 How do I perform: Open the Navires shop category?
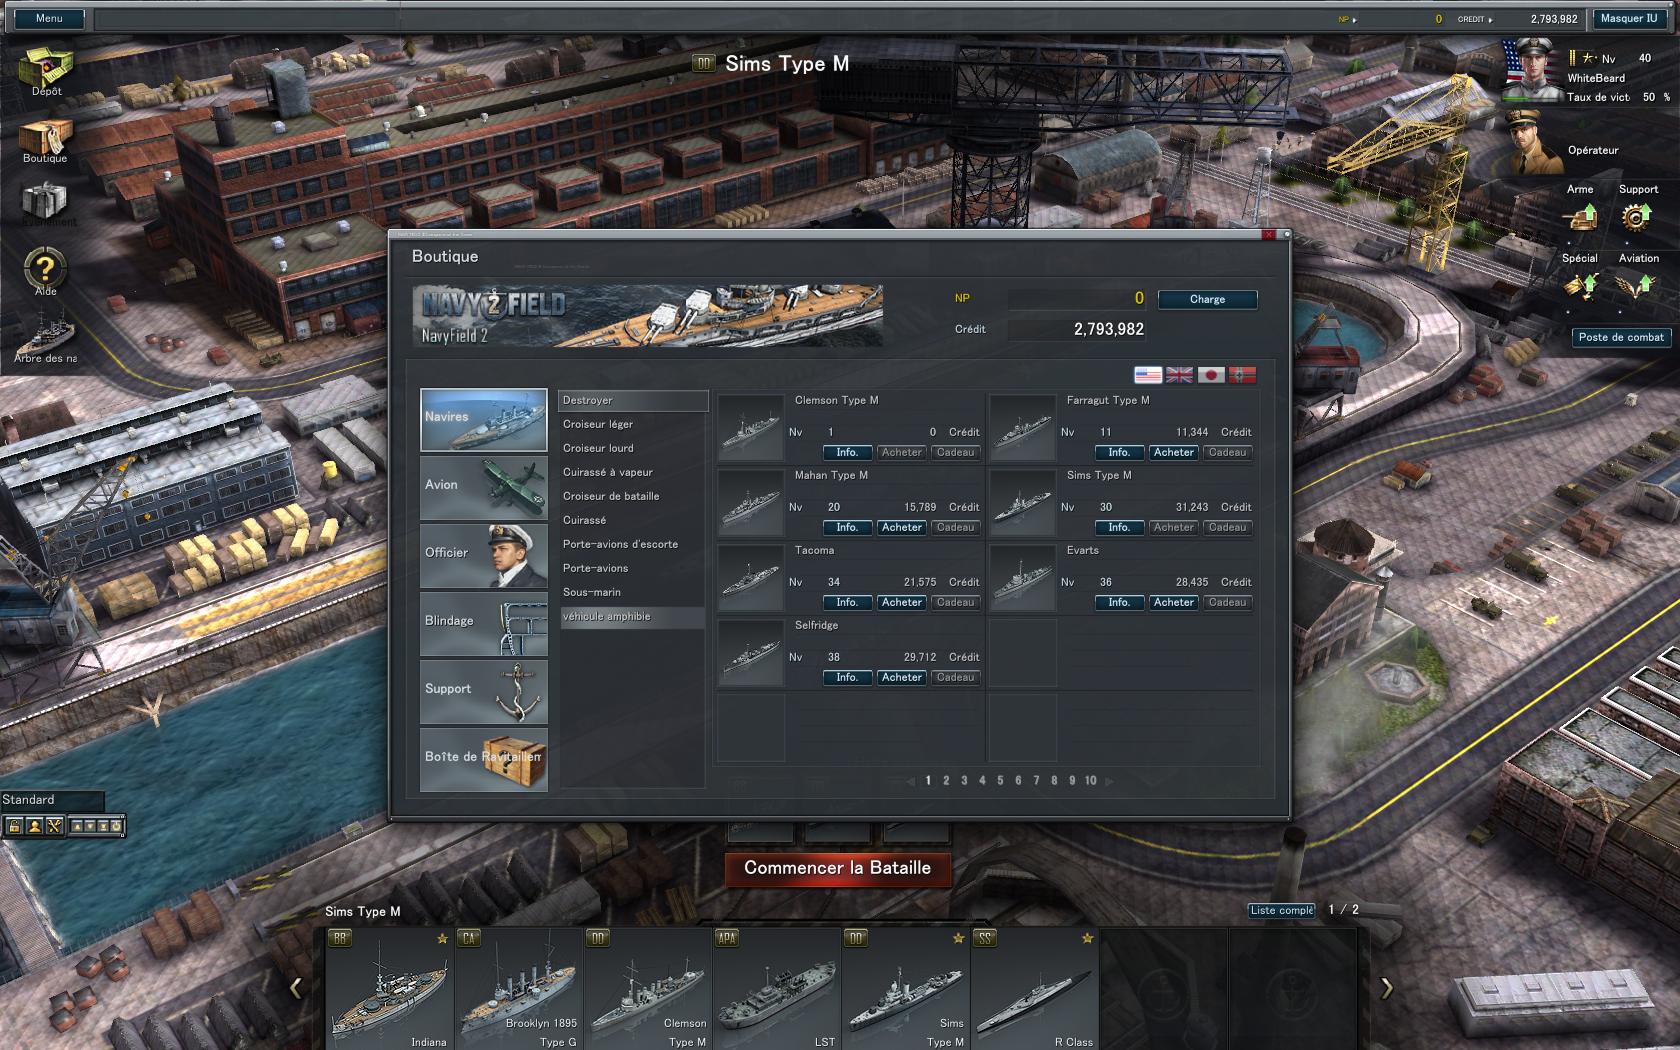pyautogui.click(x=484, y=420)
